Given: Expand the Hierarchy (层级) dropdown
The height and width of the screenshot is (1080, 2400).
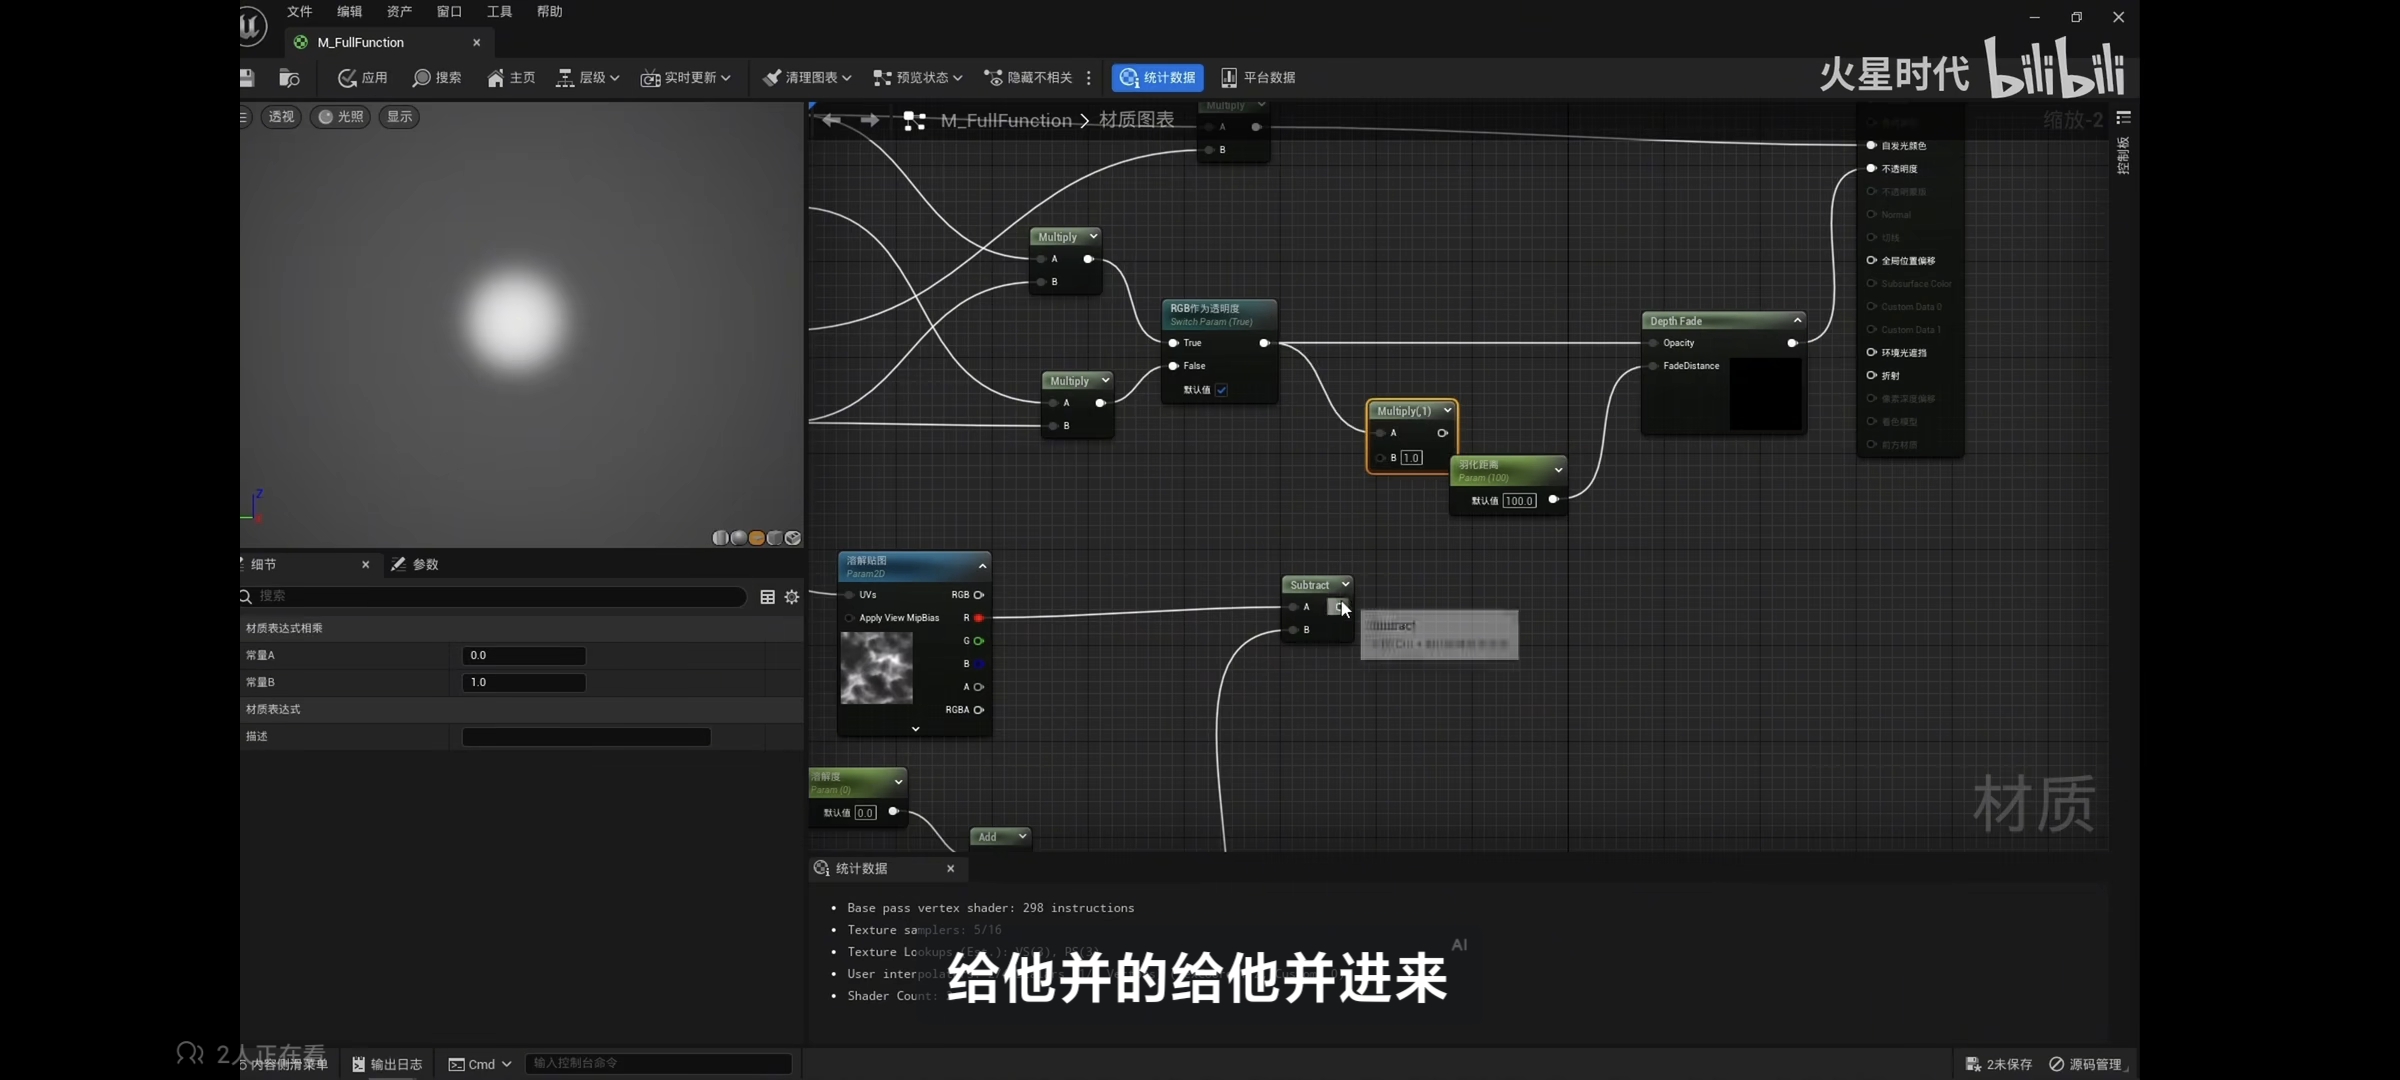Looking at the screenshot, I should (x=588, y=77).
